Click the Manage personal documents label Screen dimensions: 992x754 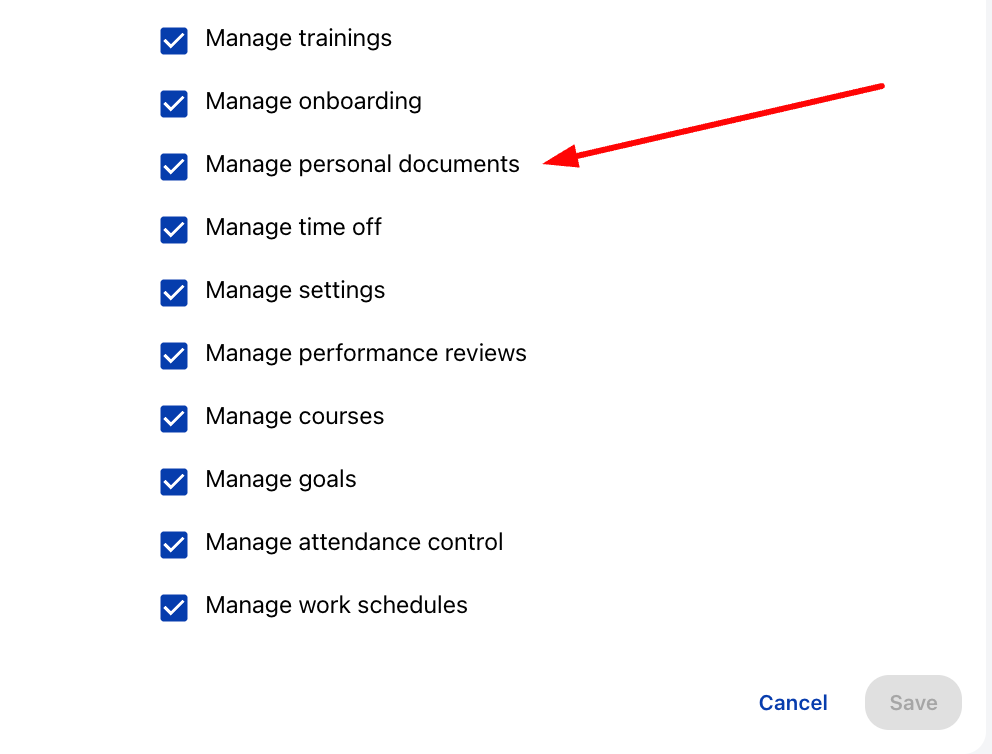click(x=362, y=164)
